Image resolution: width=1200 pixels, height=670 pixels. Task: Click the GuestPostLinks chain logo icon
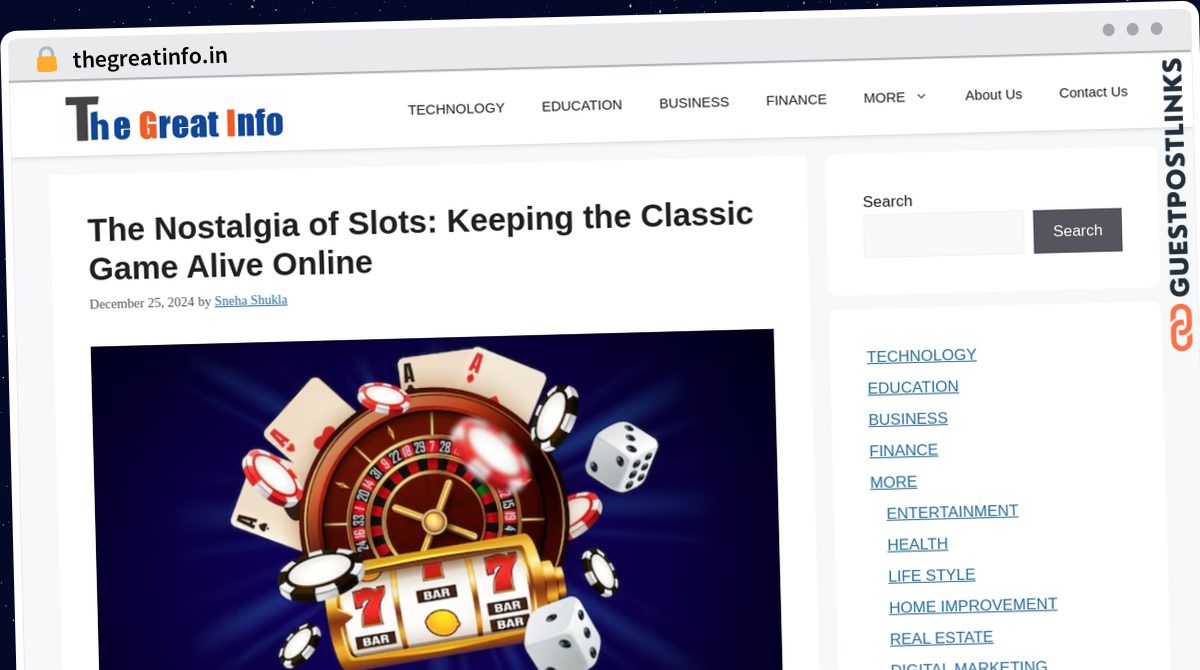[x=1181, y=328]
